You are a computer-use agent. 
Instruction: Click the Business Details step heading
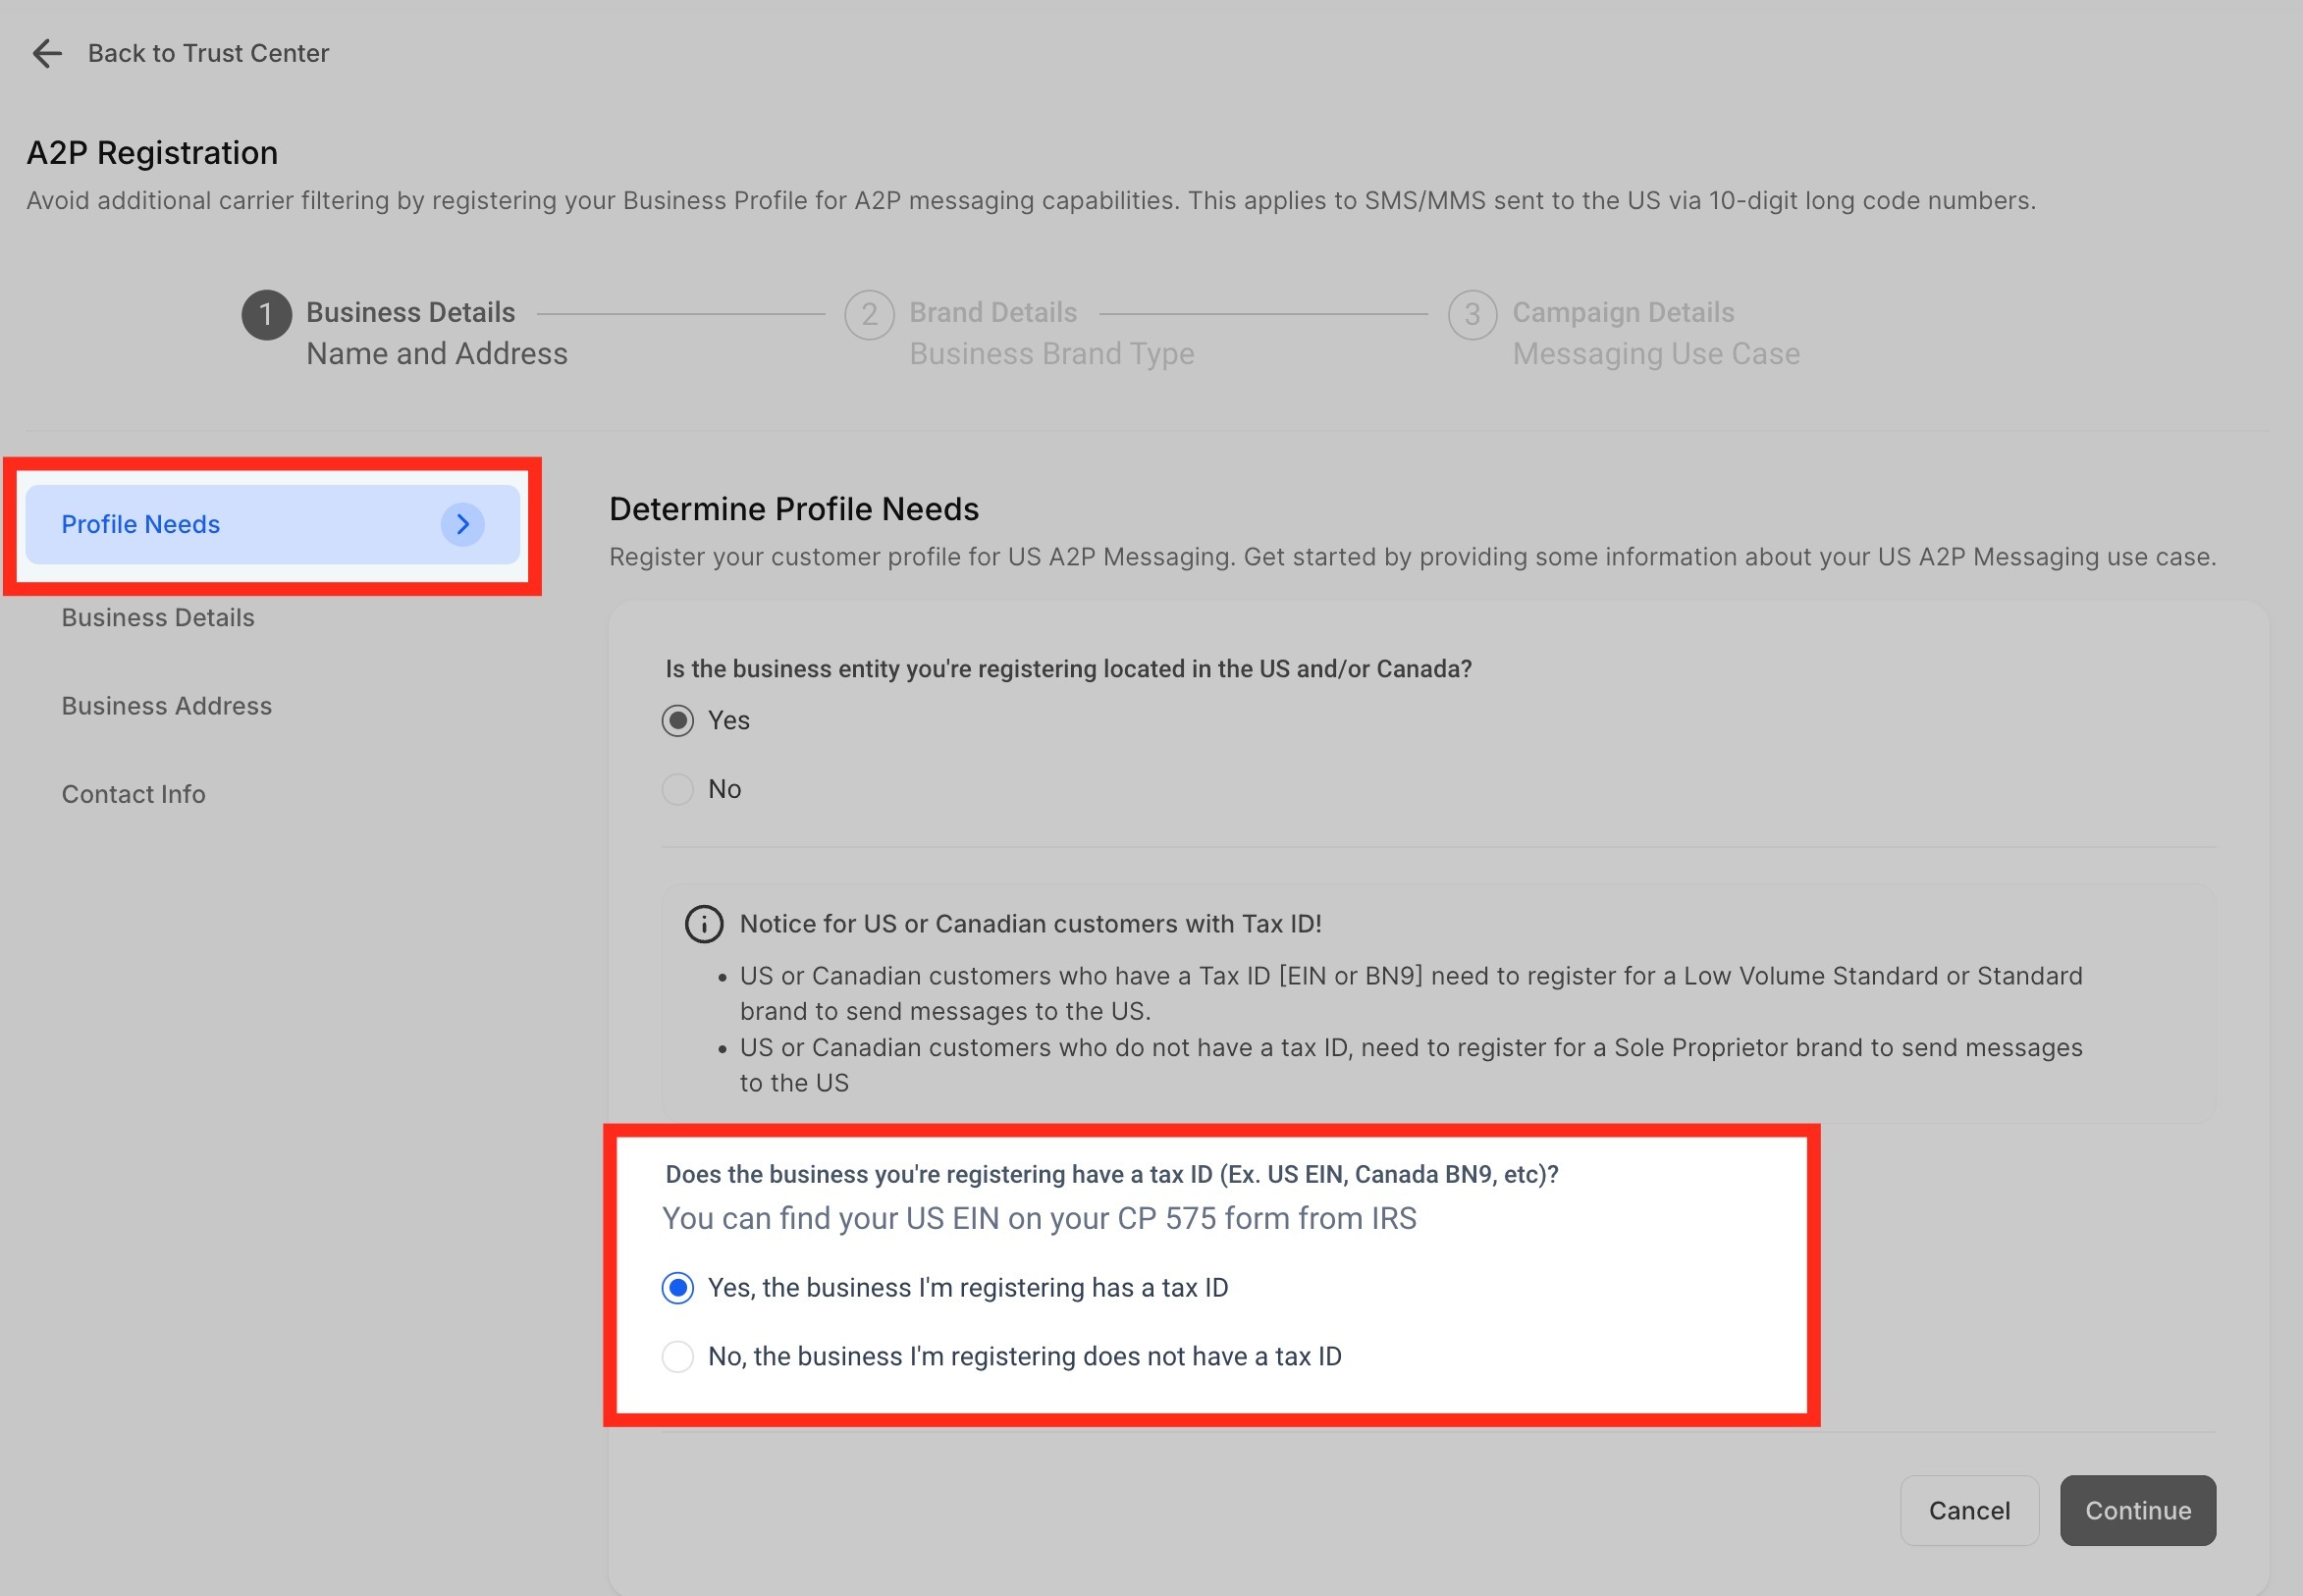point(410,312)
